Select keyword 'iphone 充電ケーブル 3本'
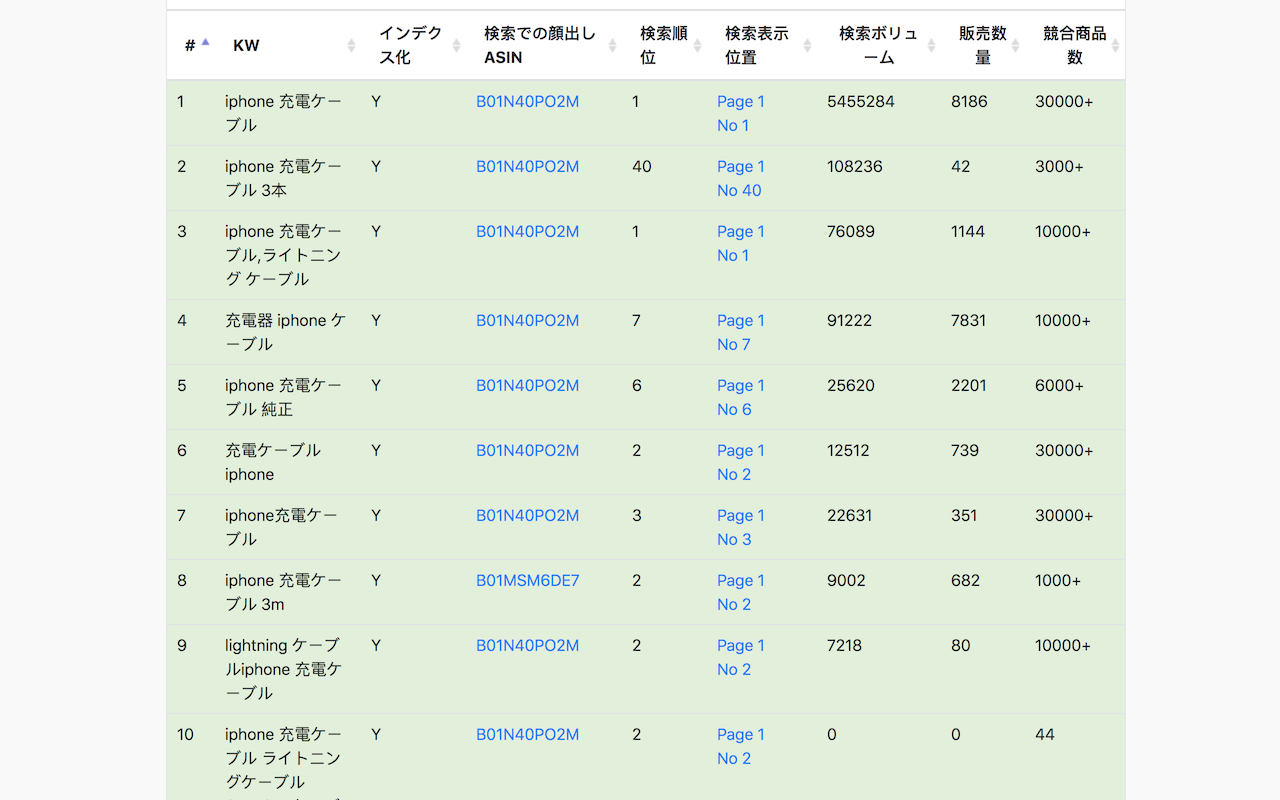The image size is (1280, 800). point(283,178)
